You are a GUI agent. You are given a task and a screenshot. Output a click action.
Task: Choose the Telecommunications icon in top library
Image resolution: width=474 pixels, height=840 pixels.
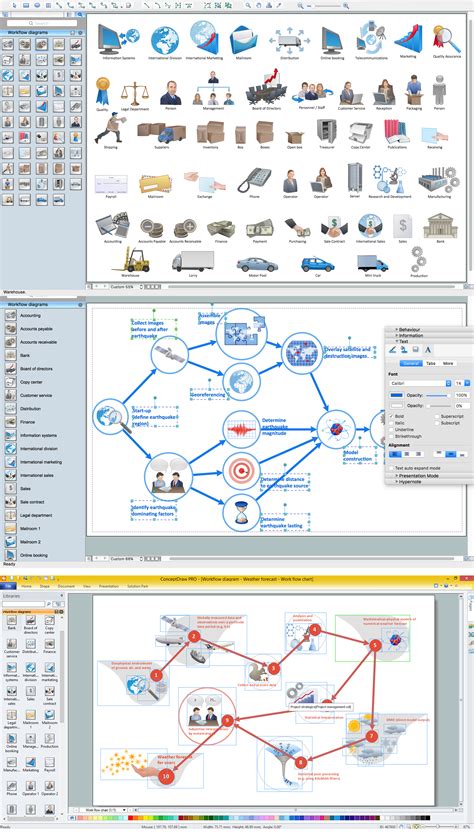click(x=371, y=38)
